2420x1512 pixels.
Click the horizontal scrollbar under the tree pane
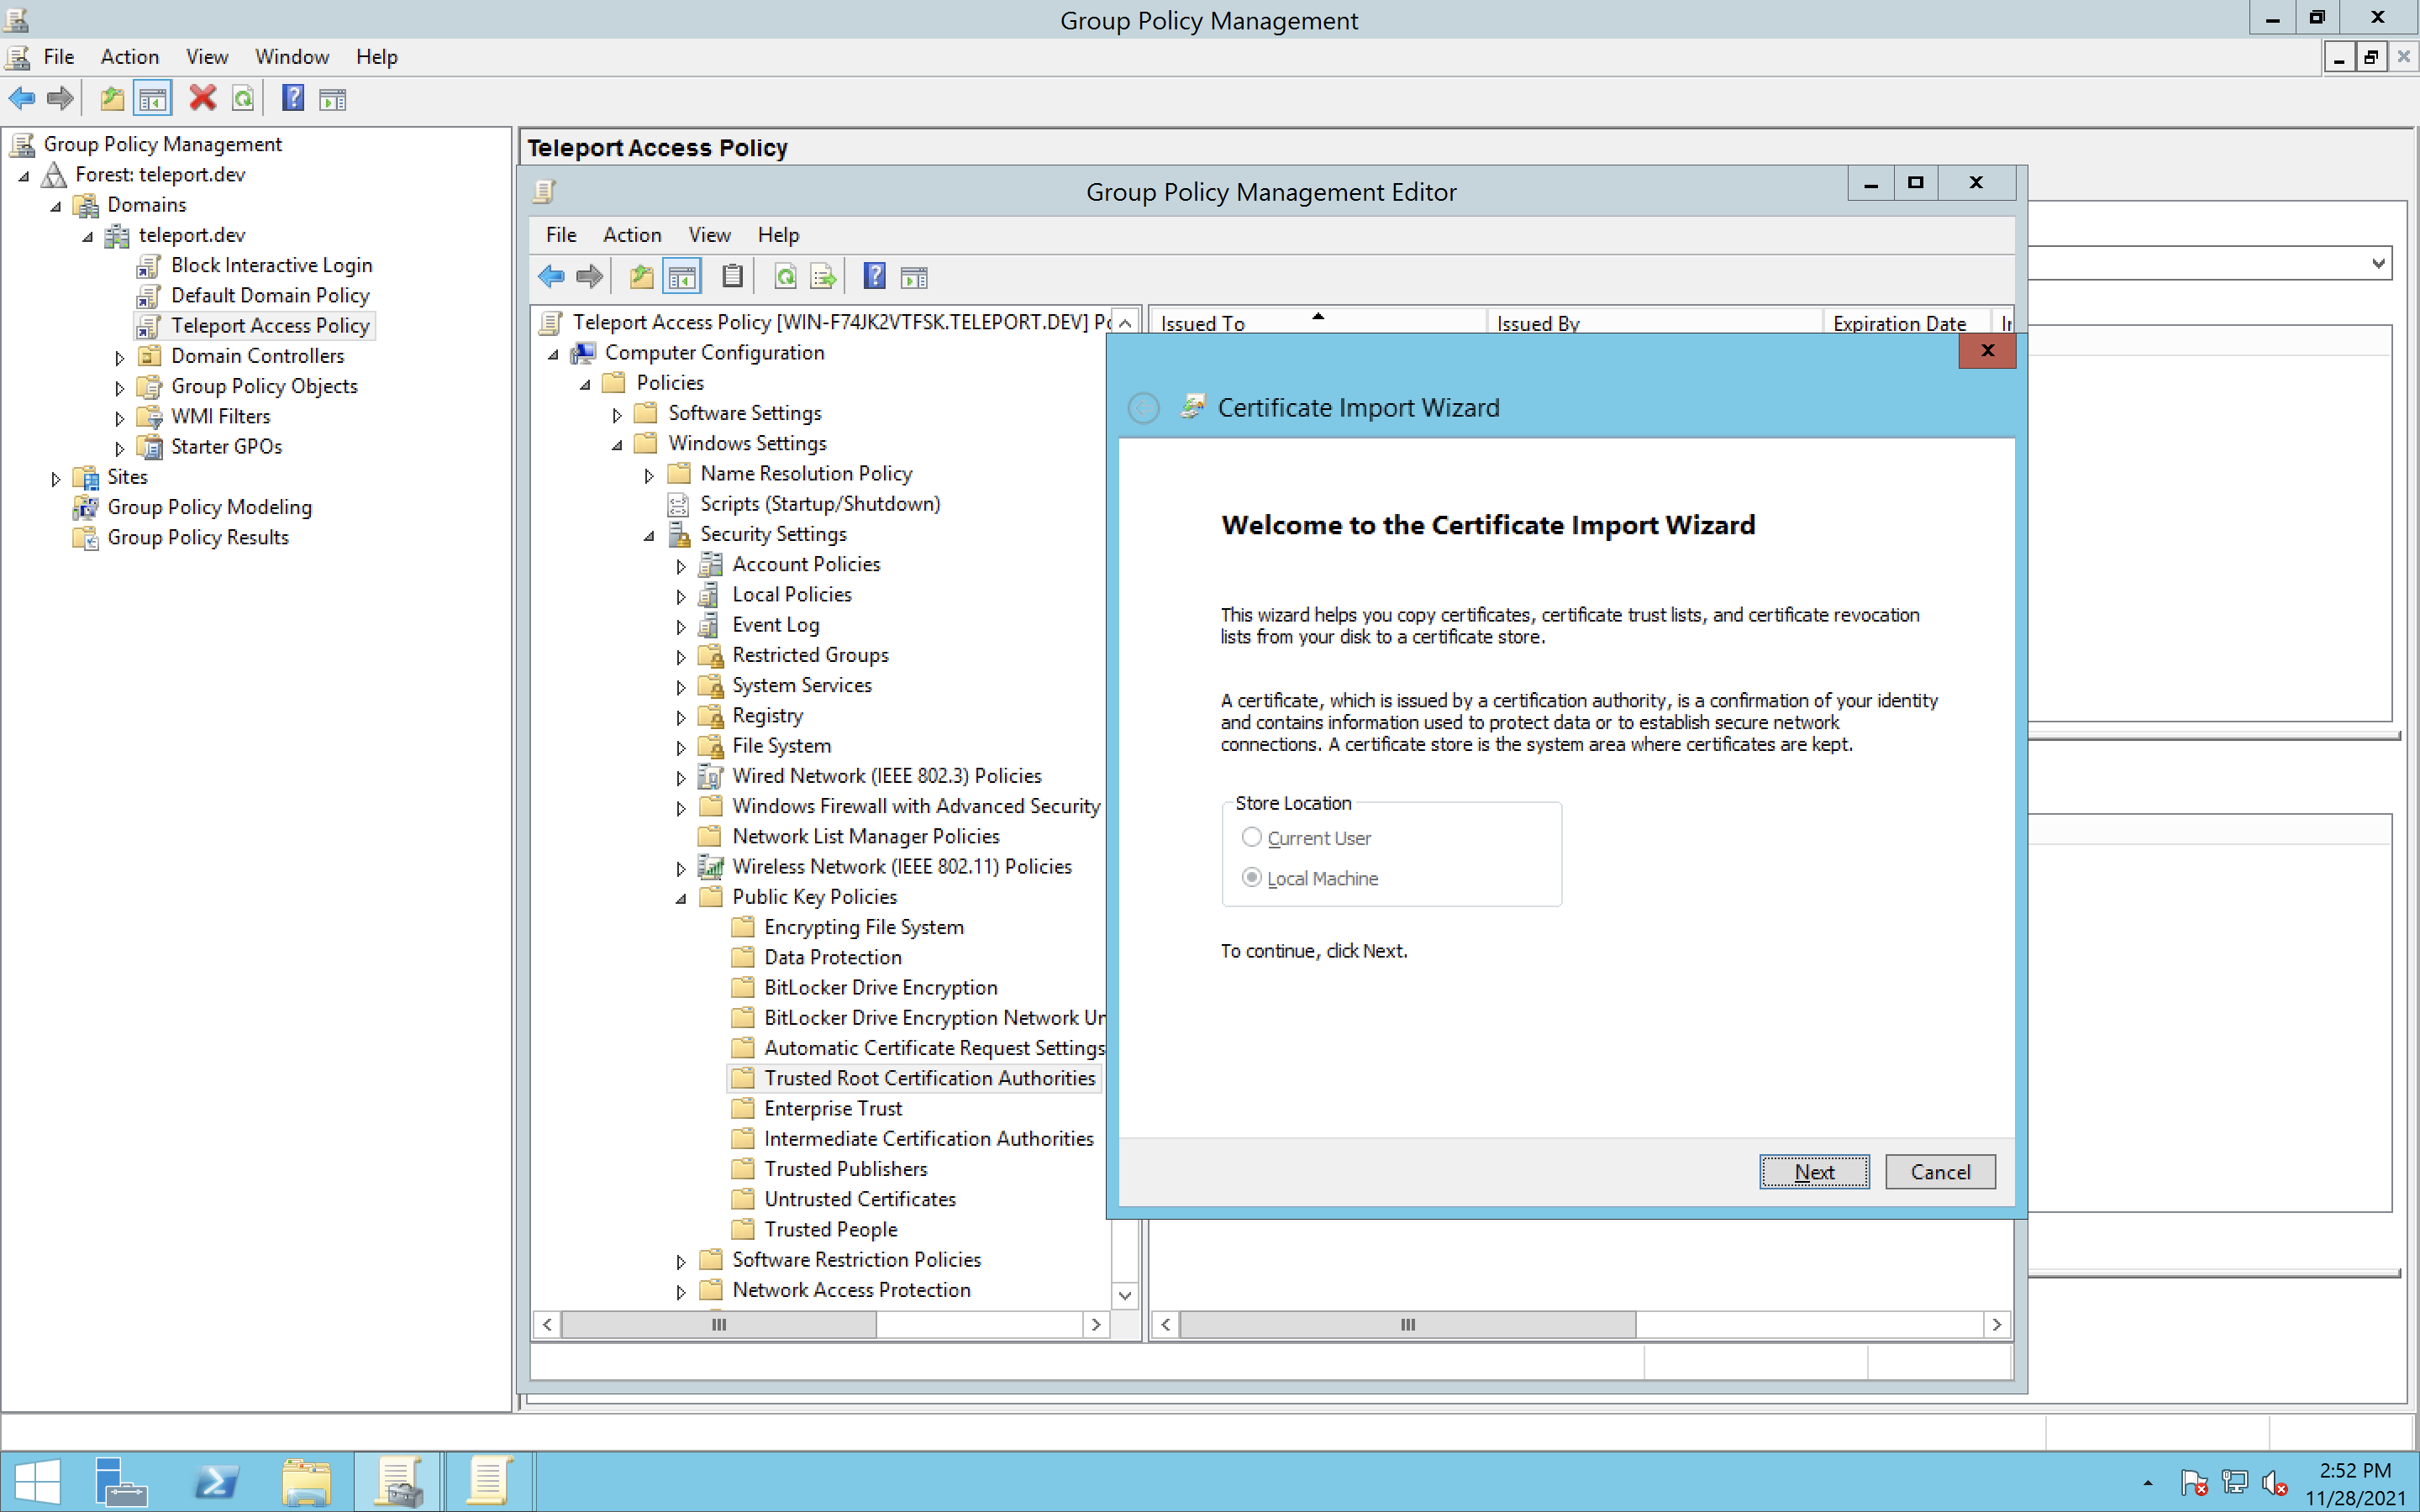coord(980,1324)
